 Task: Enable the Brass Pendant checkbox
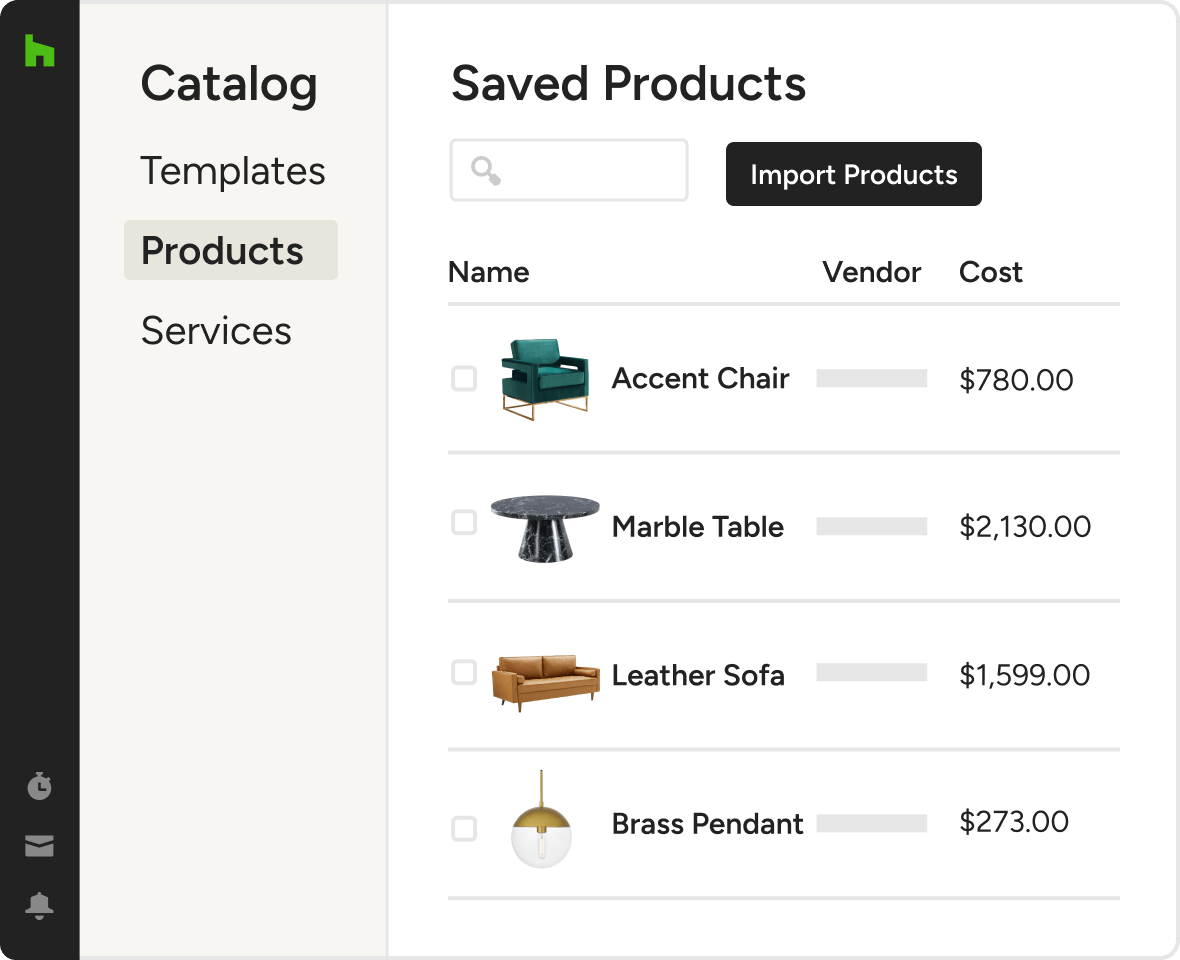(x=464, y=829)
